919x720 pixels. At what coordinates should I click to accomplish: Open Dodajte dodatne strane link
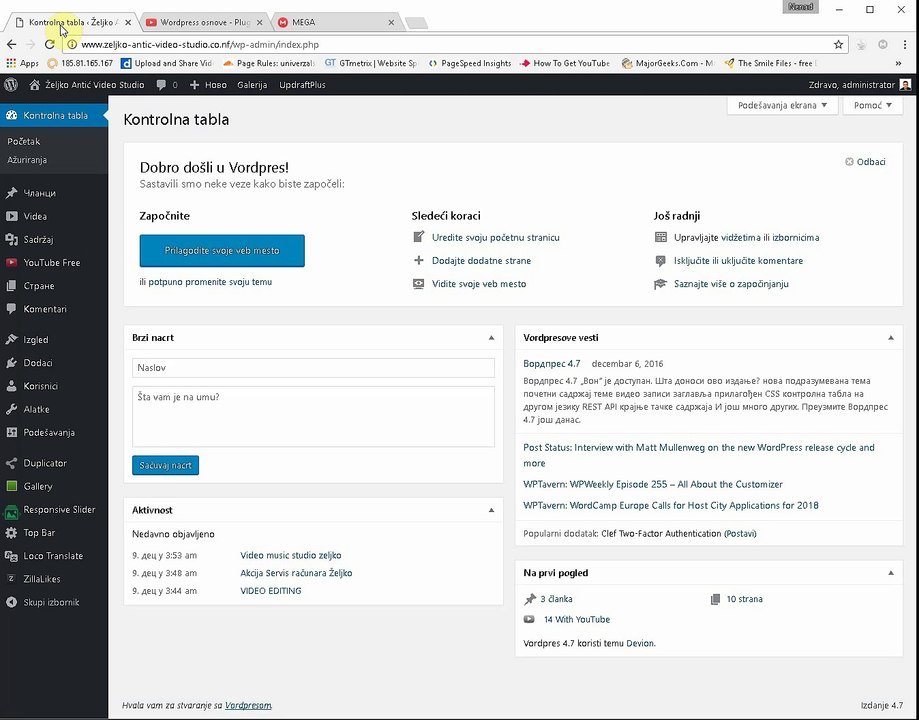coord(481,260)
